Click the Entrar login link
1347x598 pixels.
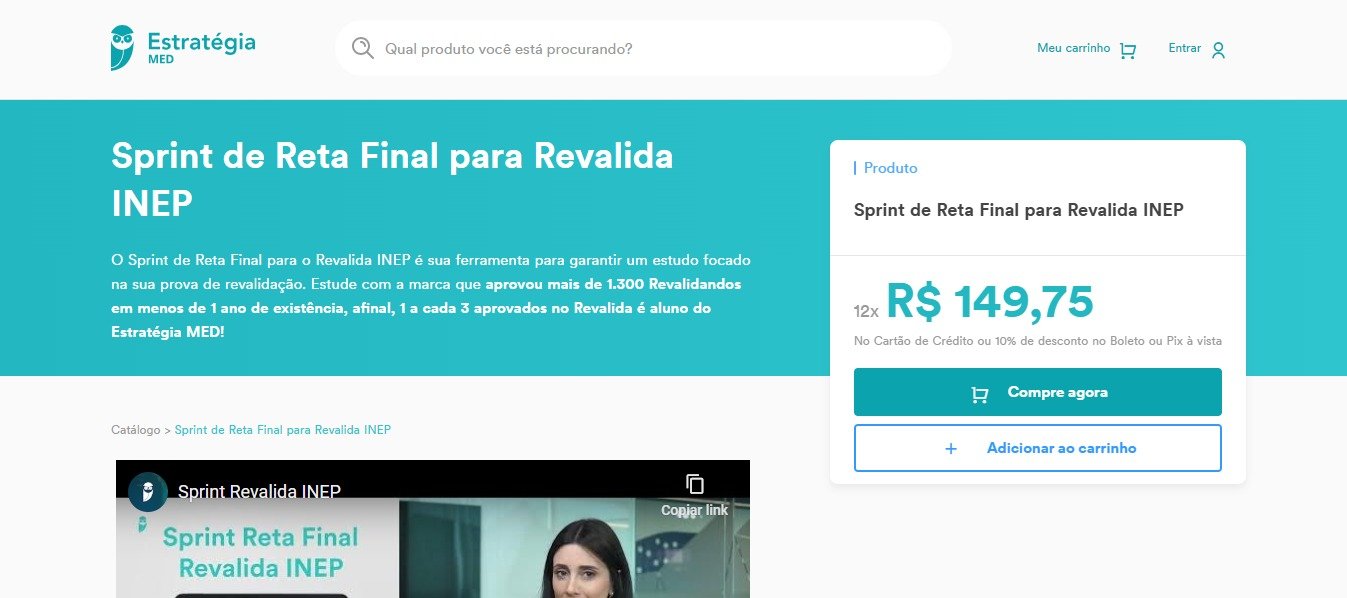[x=1184, y=48]
